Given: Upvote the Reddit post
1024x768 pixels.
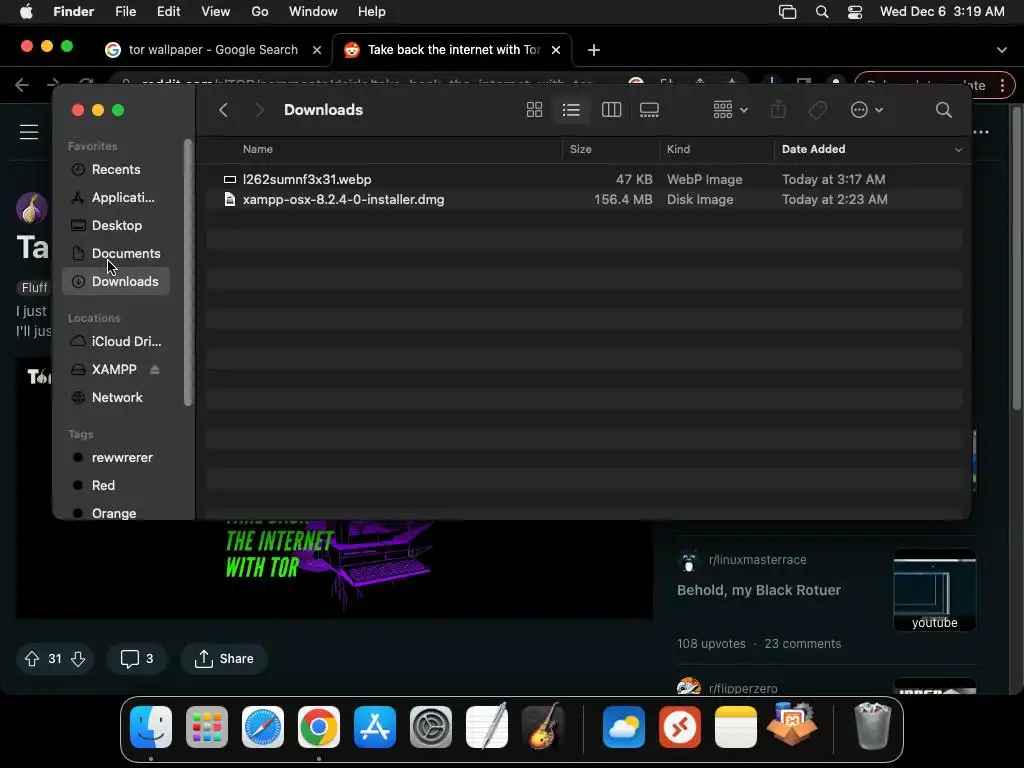Looking at the screenshot, I should 32,659.
